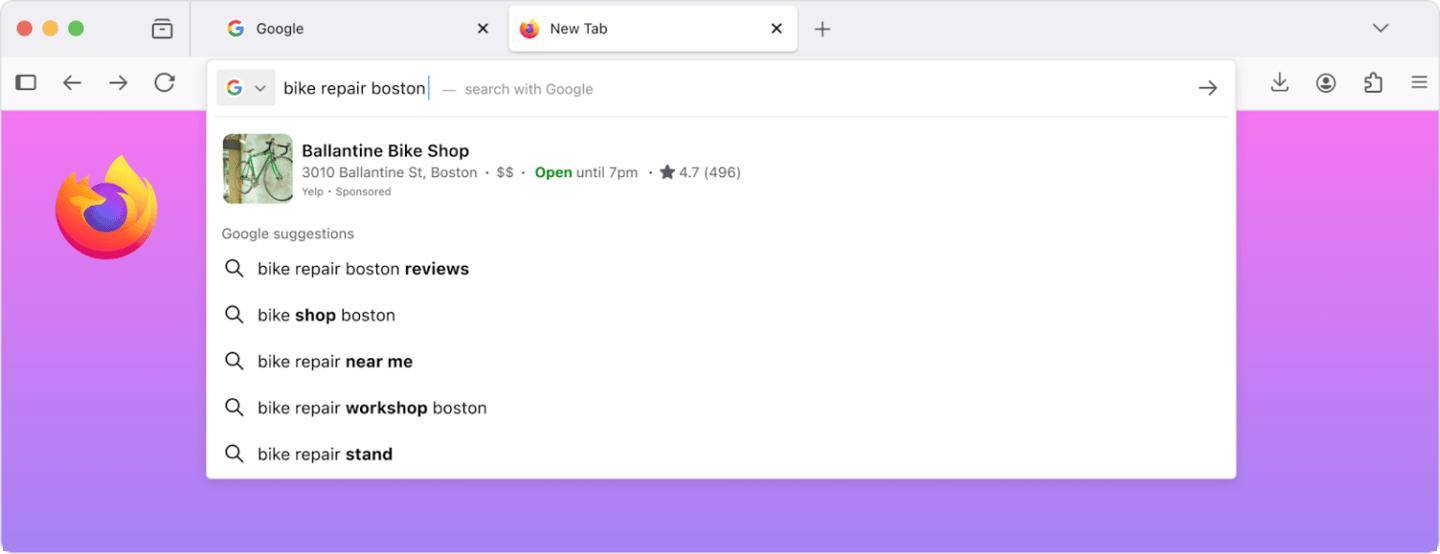This screenshot has height=554, width=1440.
Task: Open the Extensions puzzle icon
Action: [x=1373, y=83]
